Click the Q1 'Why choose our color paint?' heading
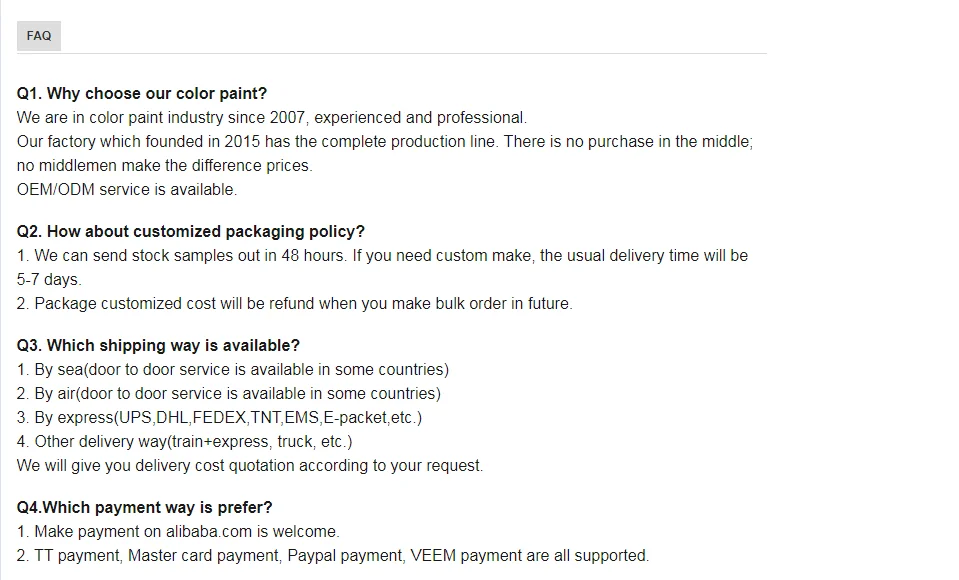Image resolution: width=959 pixels, height=580 pixels. pos(142,94)
